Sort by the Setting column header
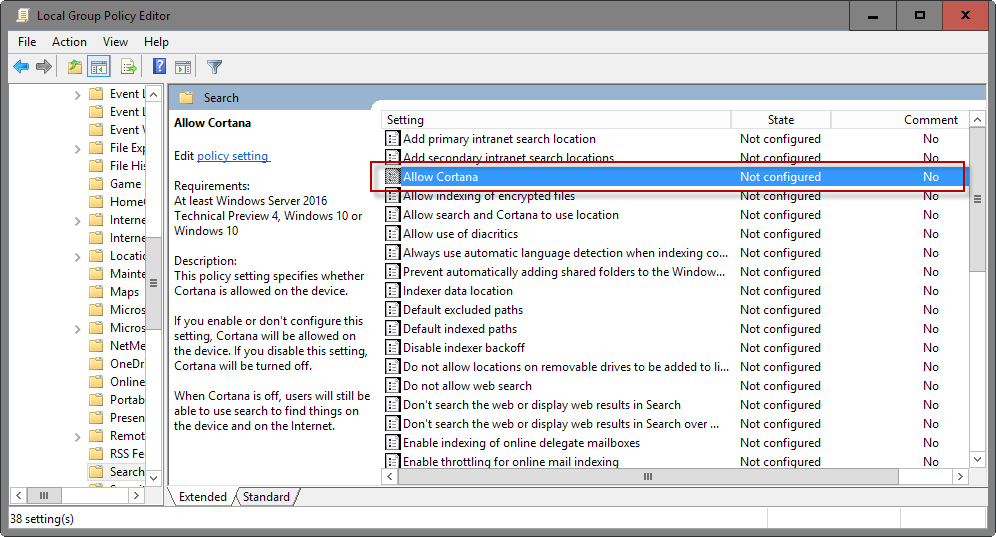This screenshot has height=537, width=996. tap(556, 119)
